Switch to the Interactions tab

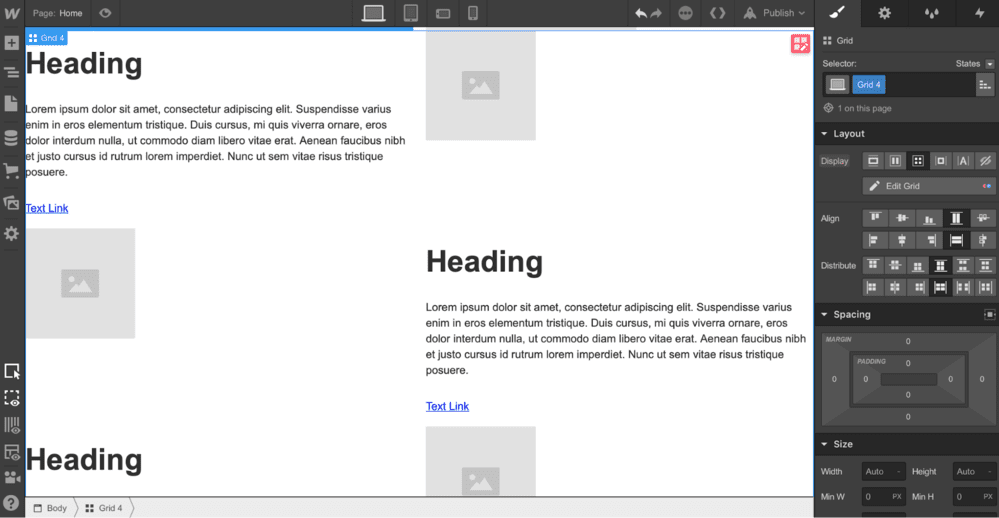[x=979, y=13]
